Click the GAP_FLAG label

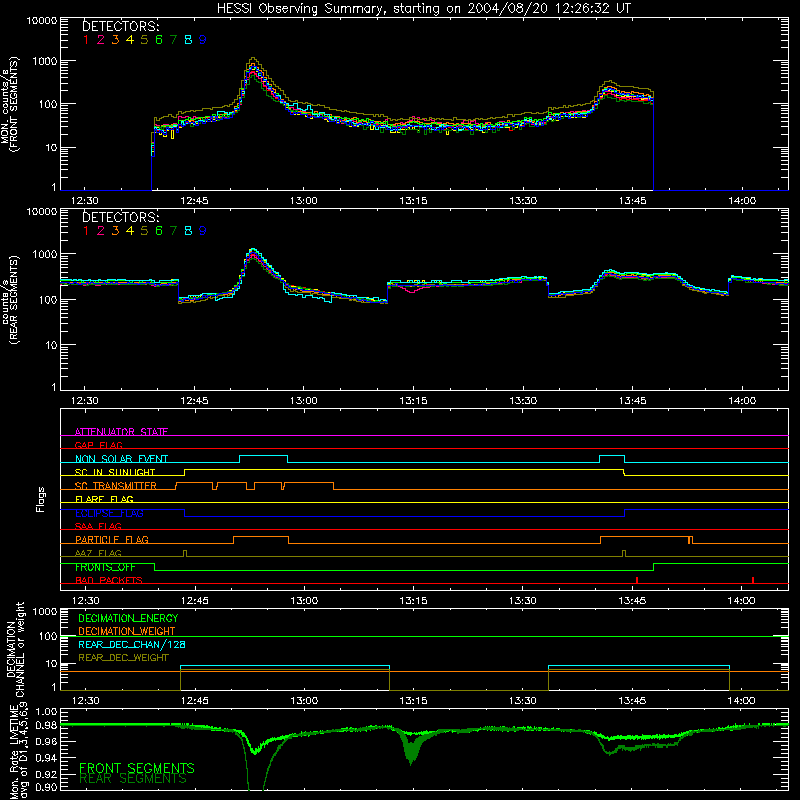[x=98, y=445]
